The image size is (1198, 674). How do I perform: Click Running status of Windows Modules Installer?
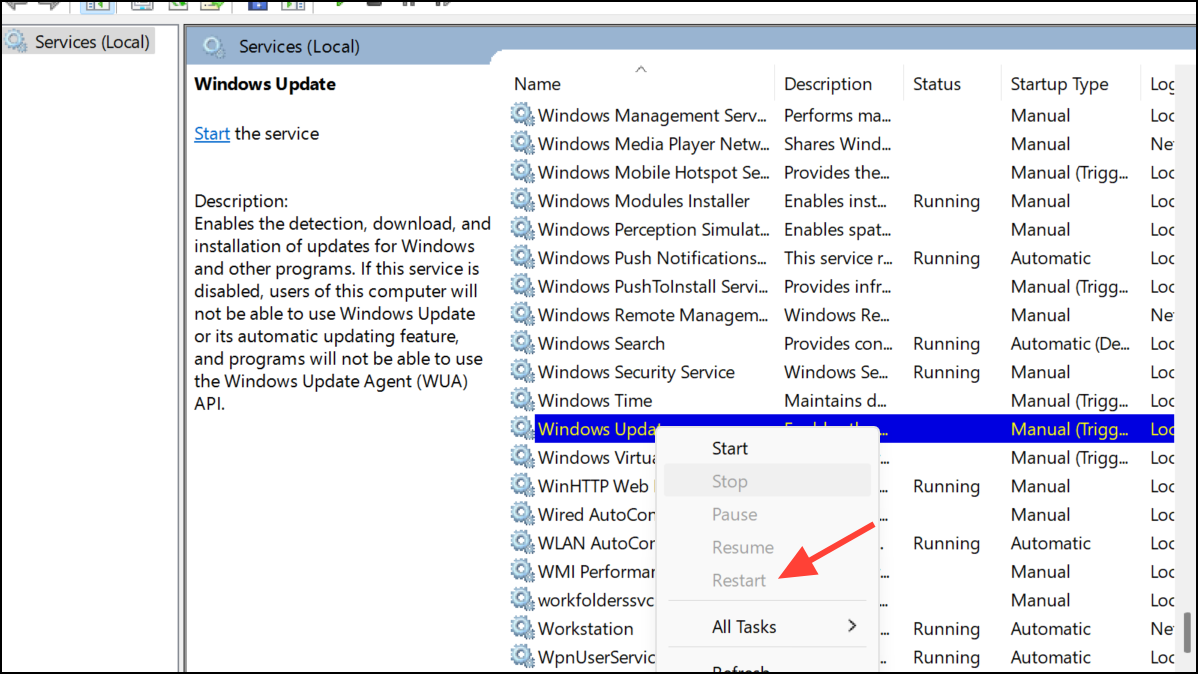[x=946, y=201]
